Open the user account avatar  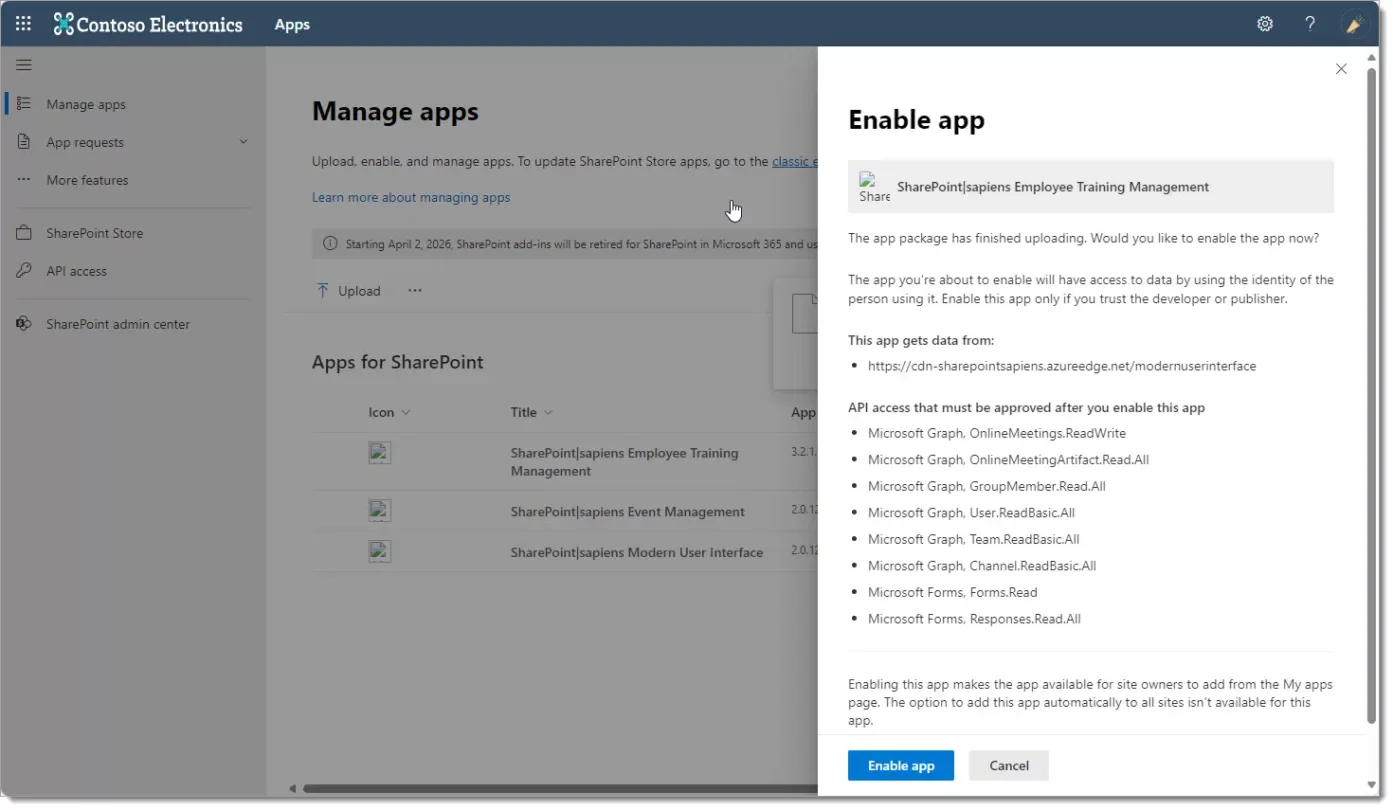click(1355, 24)
